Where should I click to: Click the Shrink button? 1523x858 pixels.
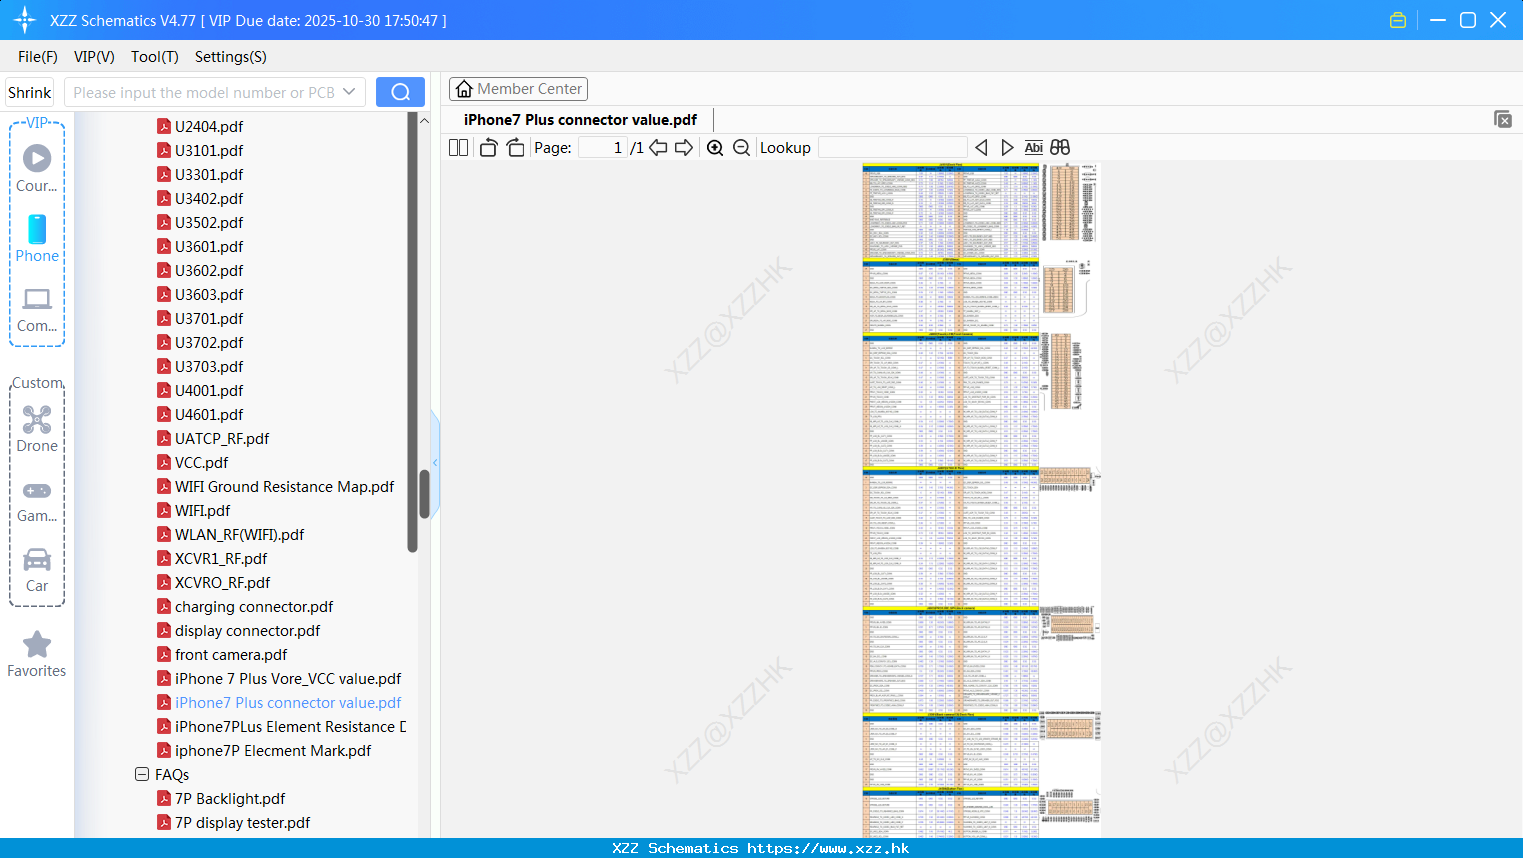click(30, 92)
